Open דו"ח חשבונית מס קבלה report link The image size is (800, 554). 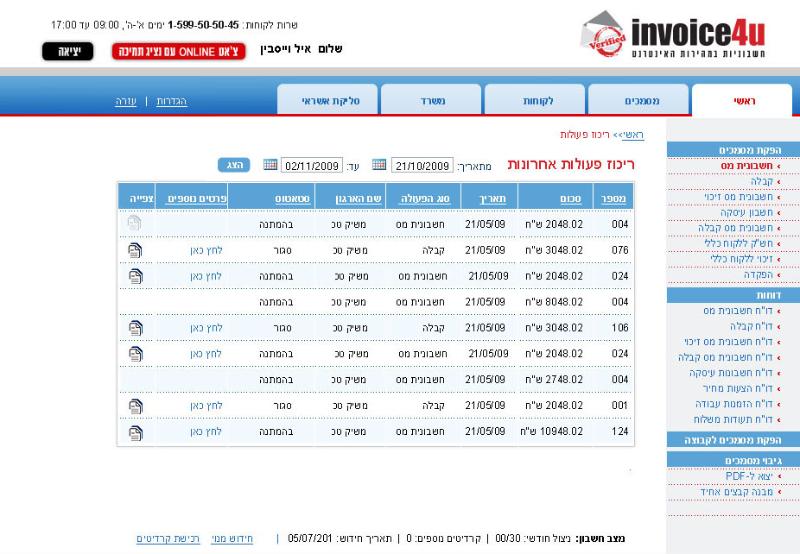click(726, 357)
